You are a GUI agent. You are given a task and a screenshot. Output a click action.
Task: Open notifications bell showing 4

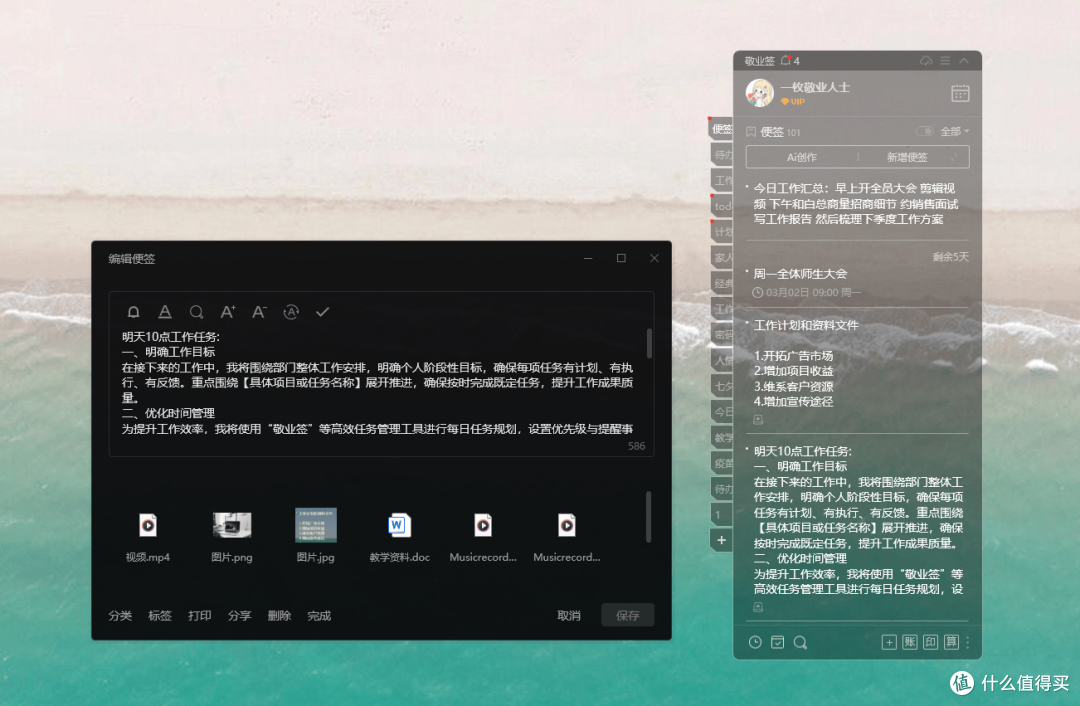click(790, 61)
